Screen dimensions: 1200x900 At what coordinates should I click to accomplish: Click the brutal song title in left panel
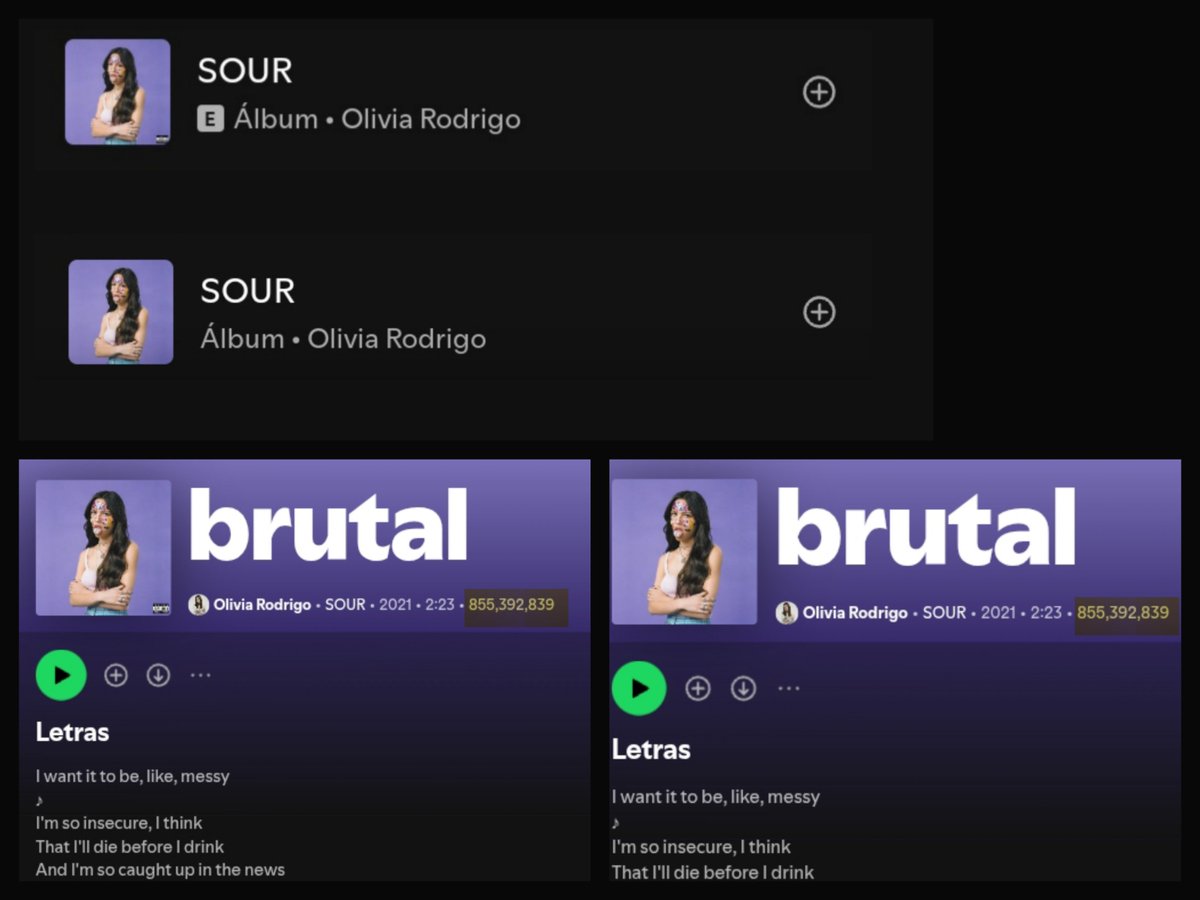click(328, 525)
